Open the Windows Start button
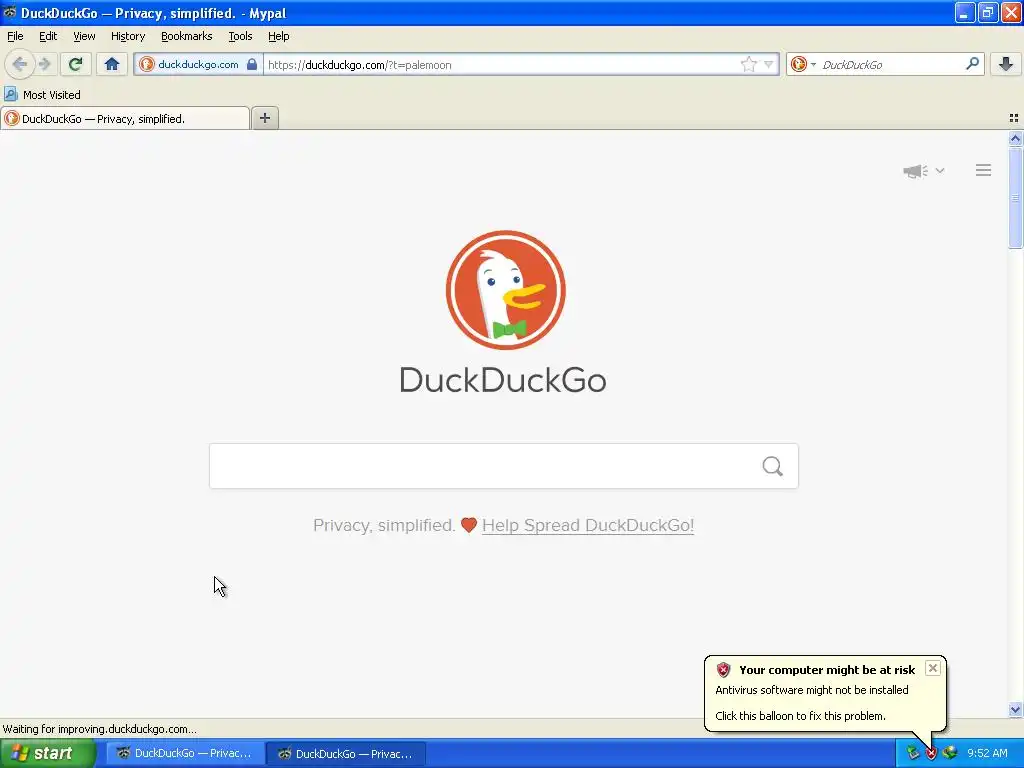This screenshot has height=768, width=1024. pyautogui.click(x=47, y=754)
